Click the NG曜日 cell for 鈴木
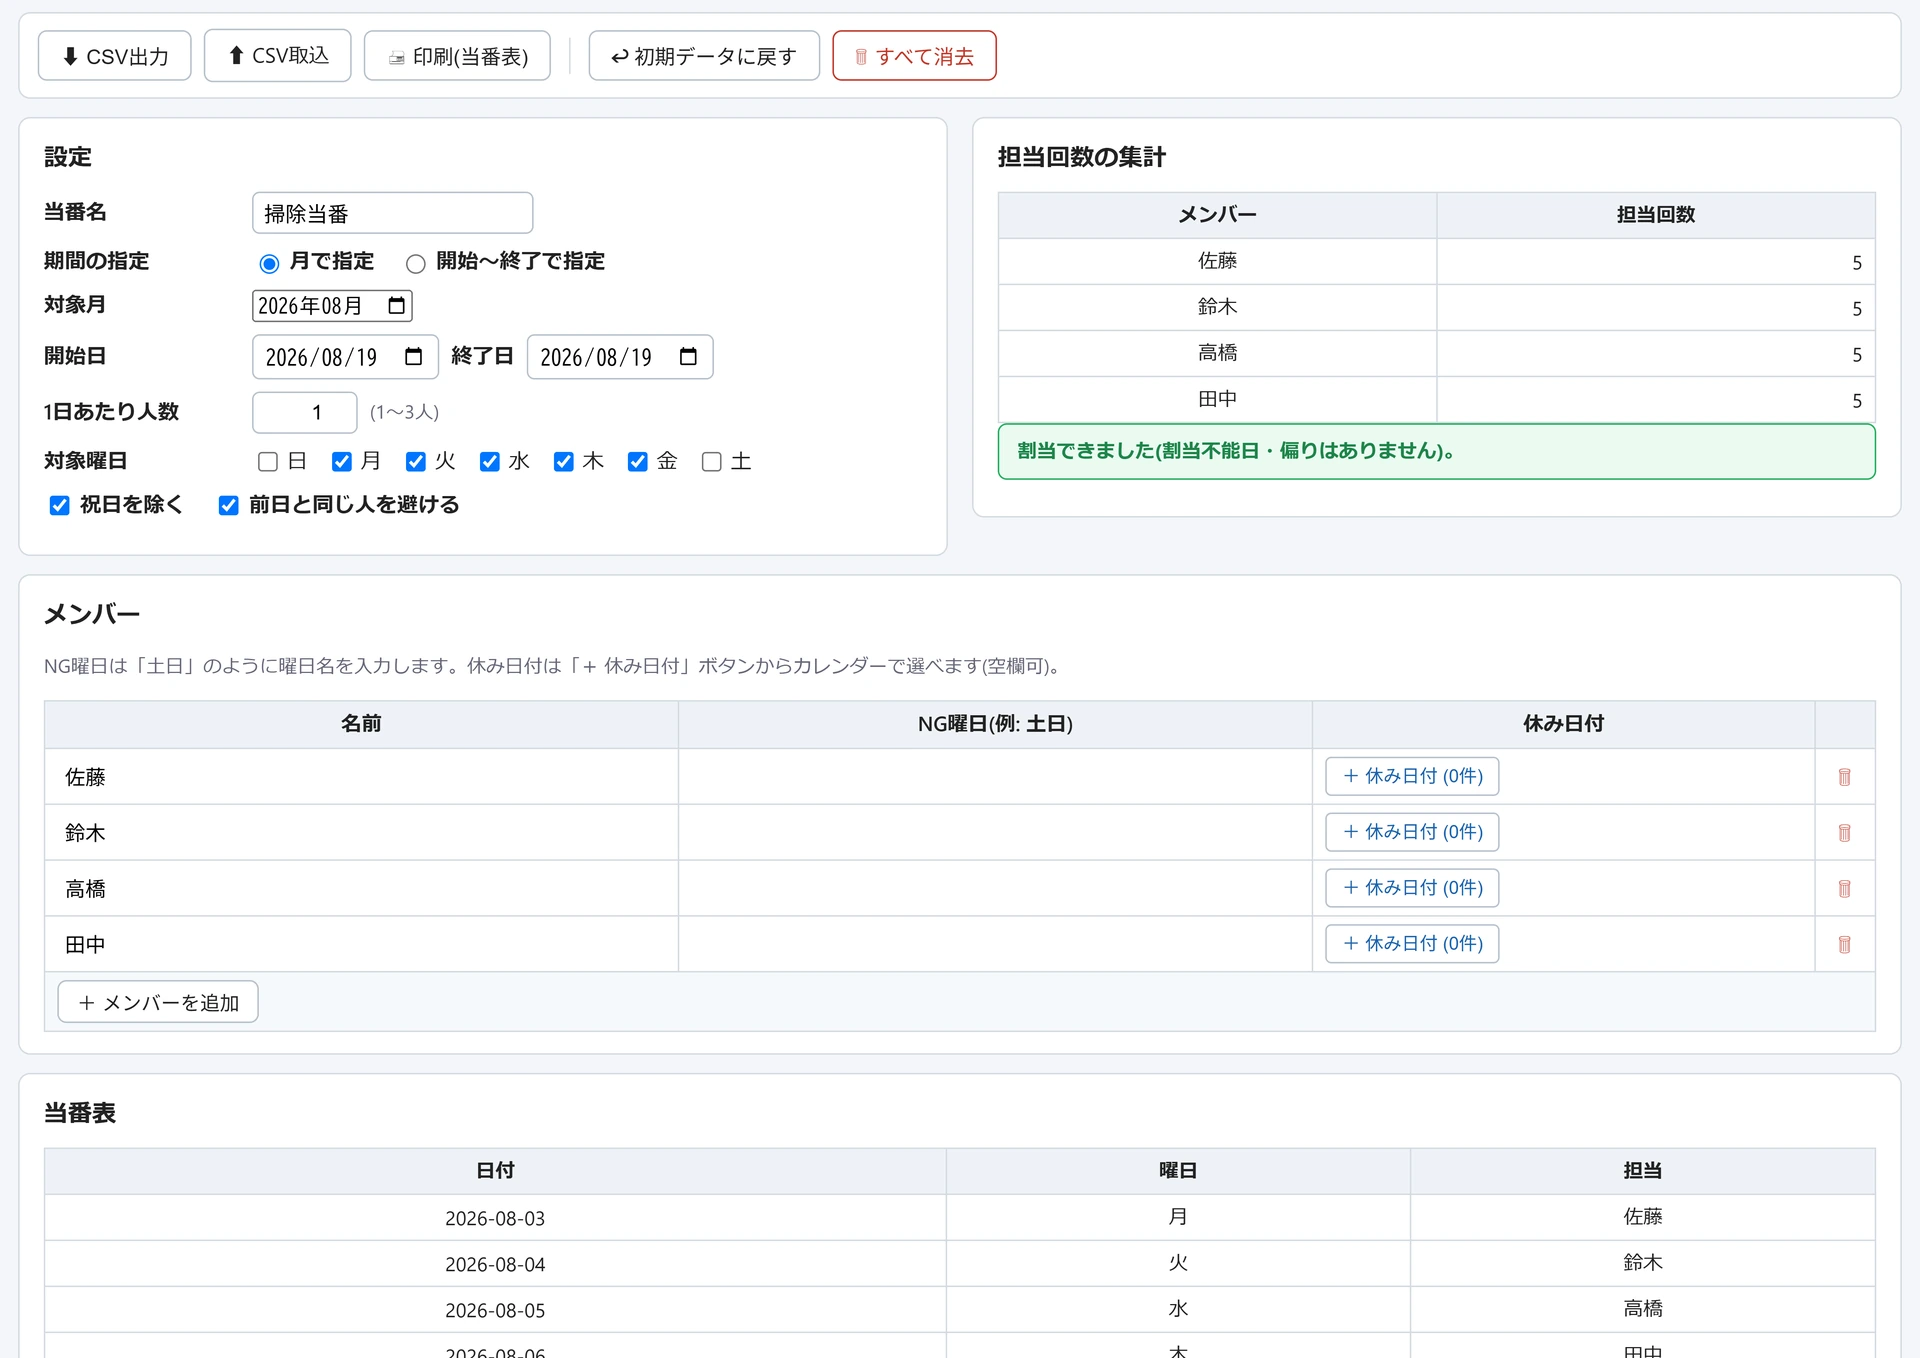The width and height of the screenshot is (1920, 1358). (x=995, y=833)
